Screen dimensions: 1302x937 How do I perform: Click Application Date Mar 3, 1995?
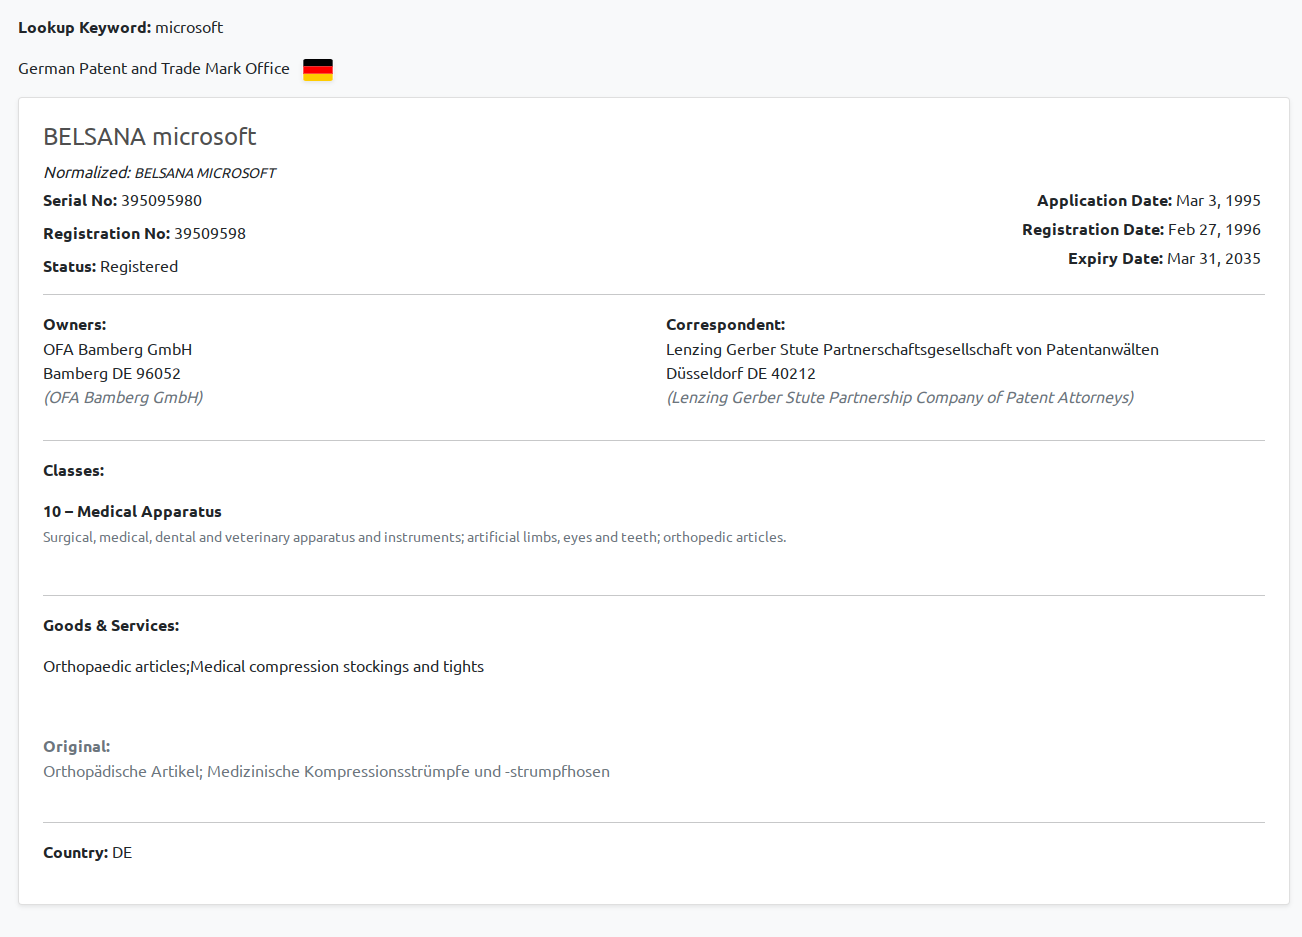tap(1149, 200)
